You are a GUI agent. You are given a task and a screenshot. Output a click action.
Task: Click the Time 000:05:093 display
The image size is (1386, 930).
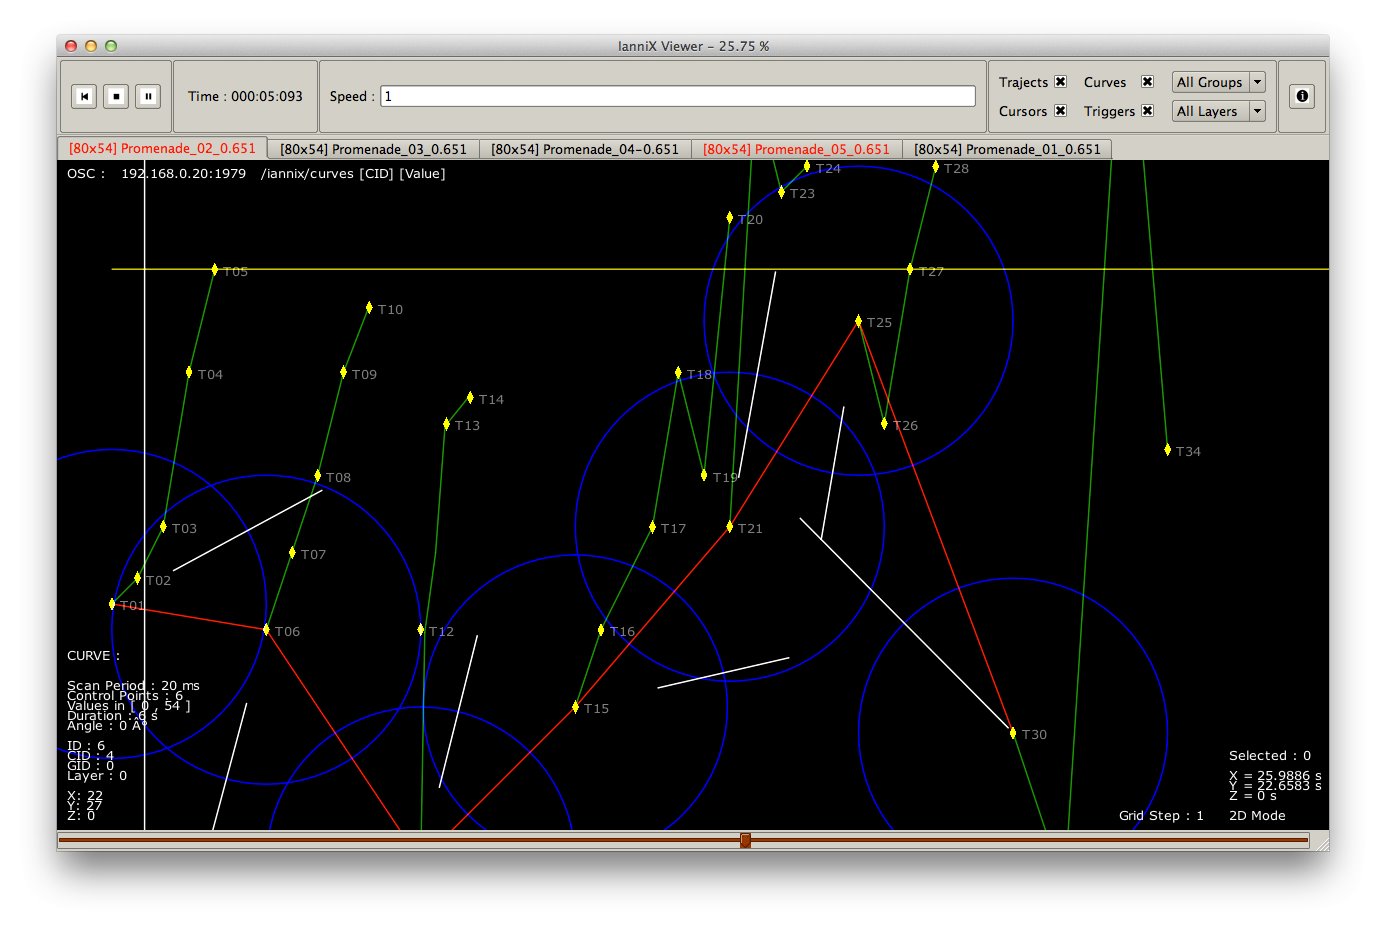click(245, 96)
